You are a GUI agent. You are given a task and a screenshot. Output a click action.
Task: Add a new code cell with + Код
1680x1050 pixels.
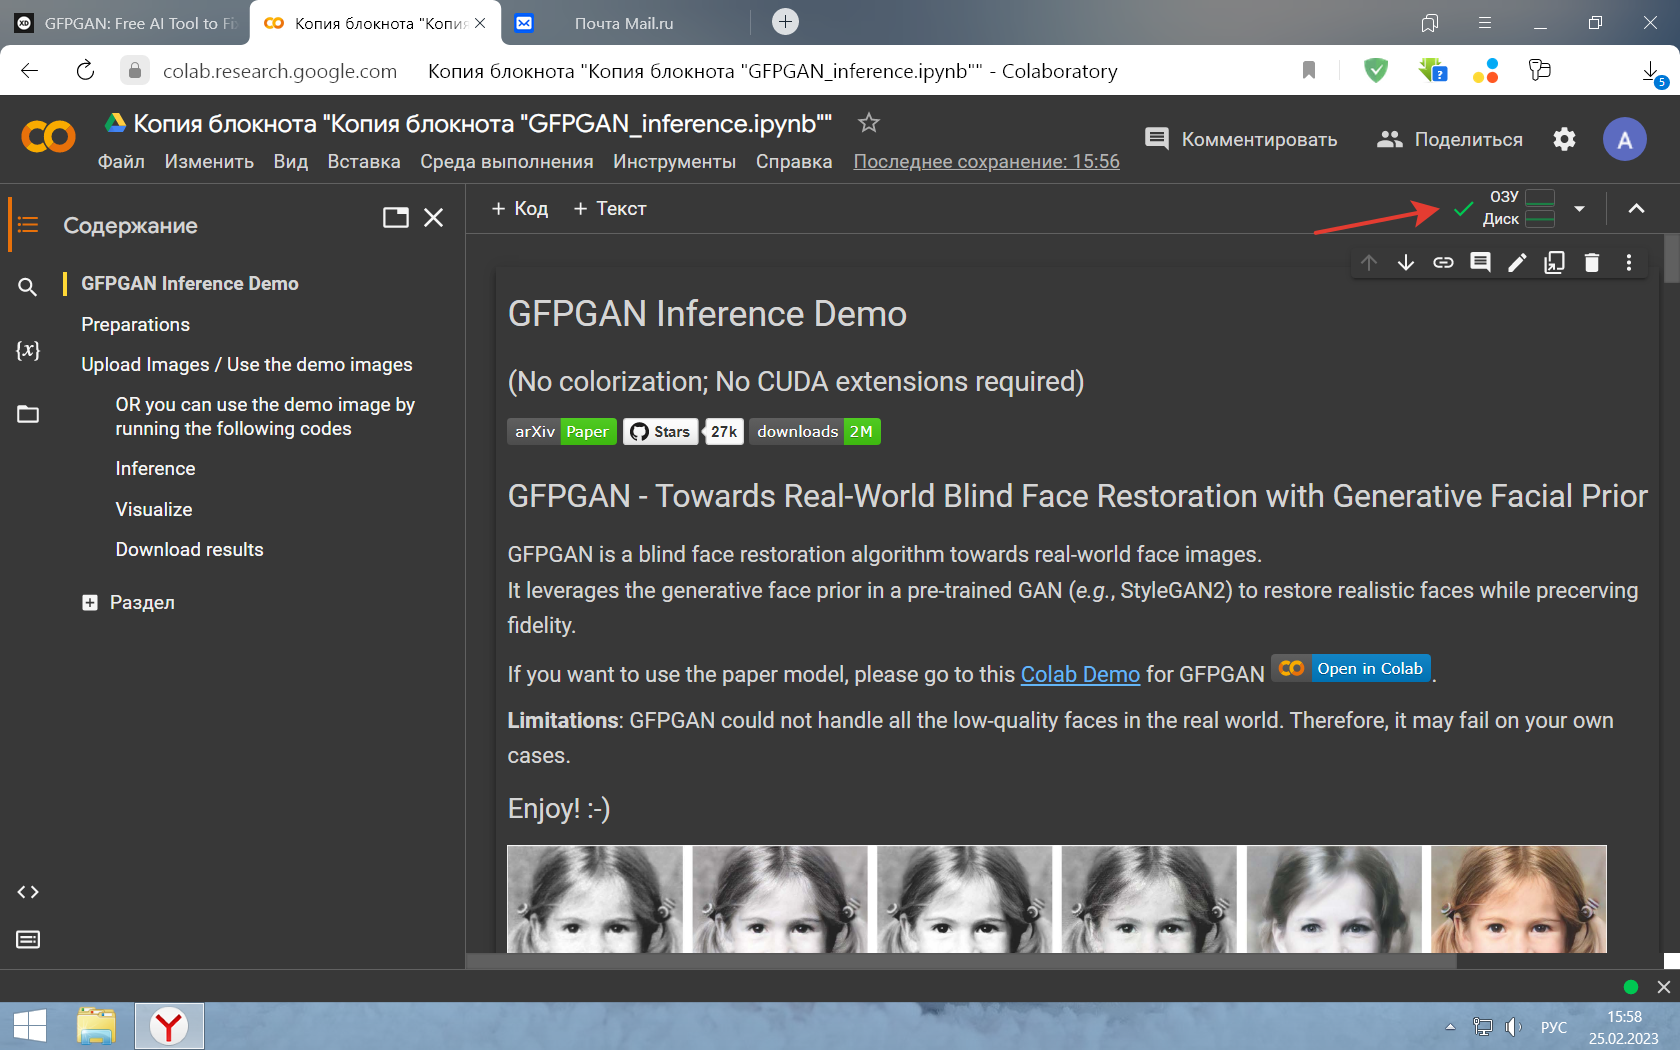coord(520,208)
